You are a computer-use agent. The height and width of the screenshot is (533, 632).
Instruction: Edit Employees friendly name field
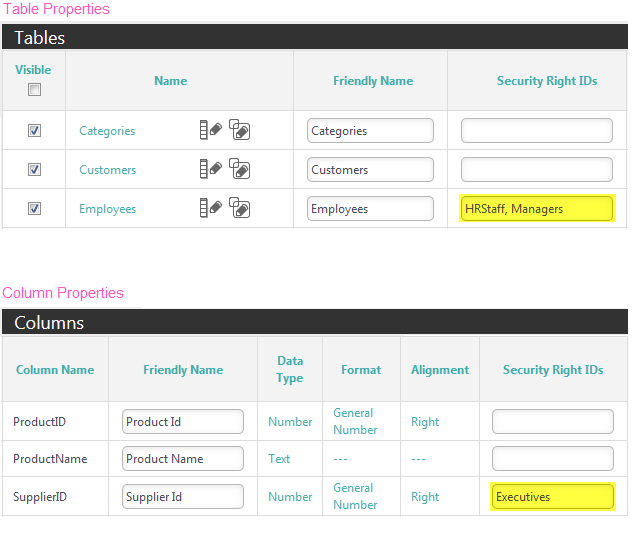370,208
